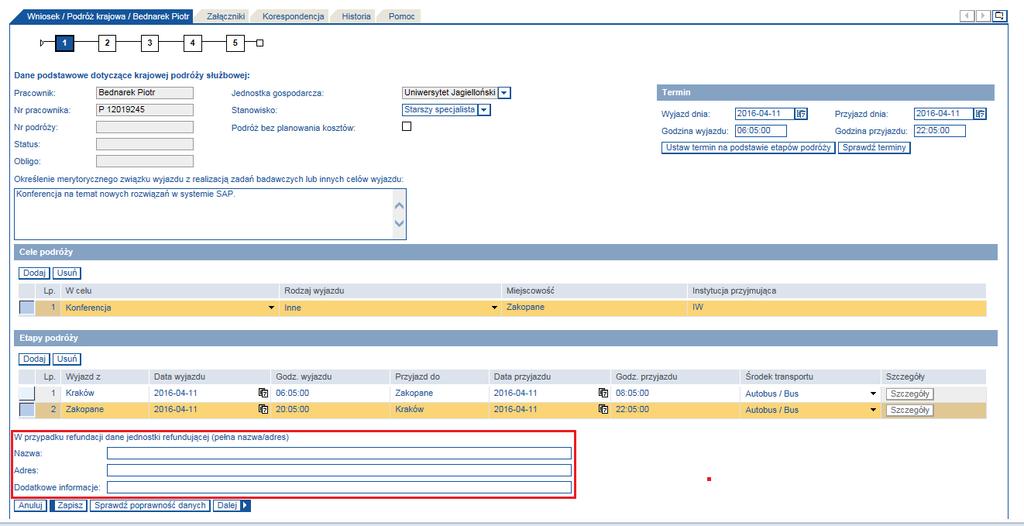Open arrival date calendar in Kraków stage row
The image size is (1024, 526).
point(603,393)
